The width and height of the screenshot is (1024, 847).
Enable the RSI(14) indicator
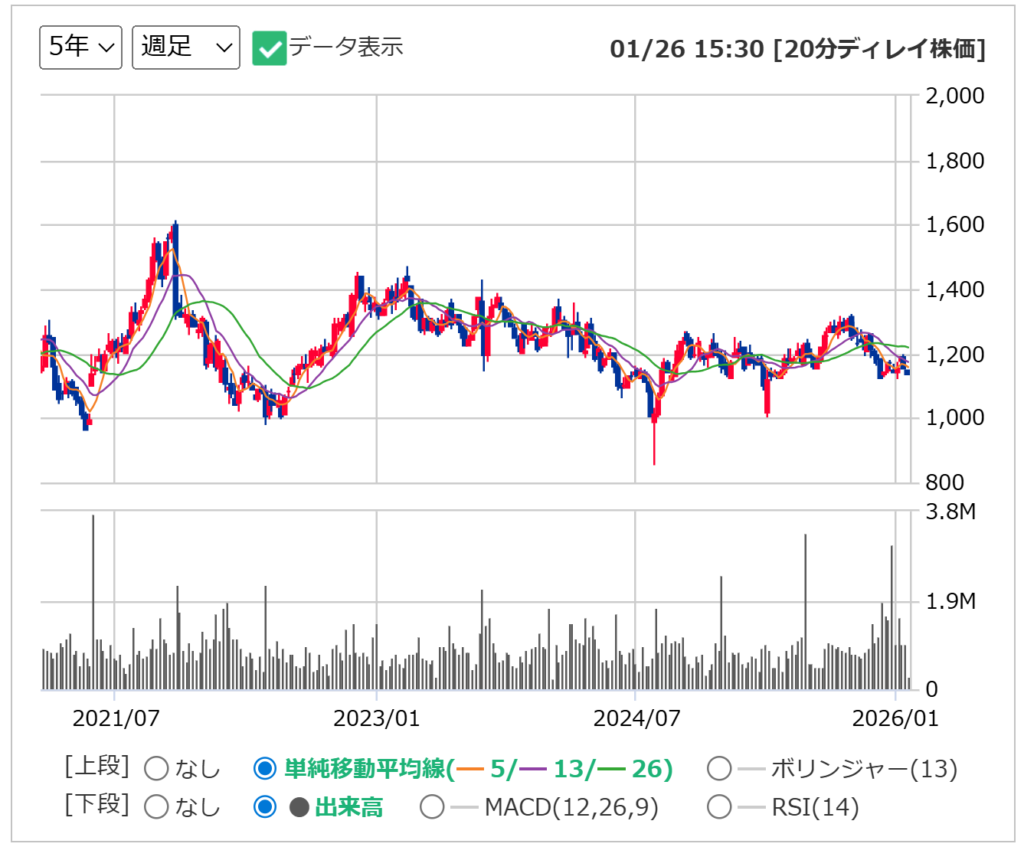point(719,807)
